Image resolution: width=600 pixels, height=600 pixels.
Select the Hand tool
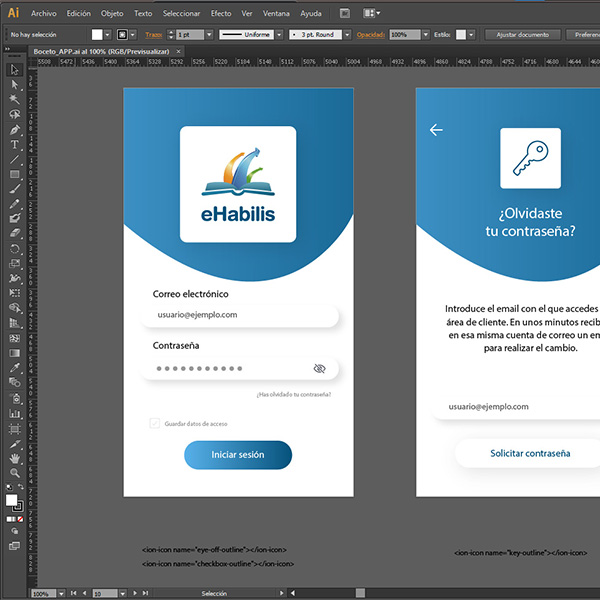15,458
